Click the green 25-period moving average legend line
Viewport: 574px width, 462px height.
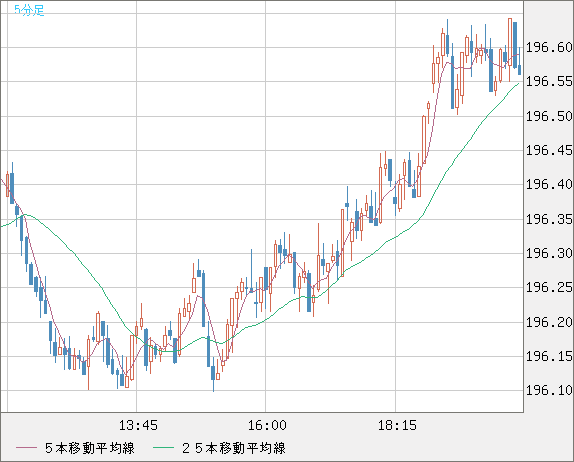(x=163, y=448)
